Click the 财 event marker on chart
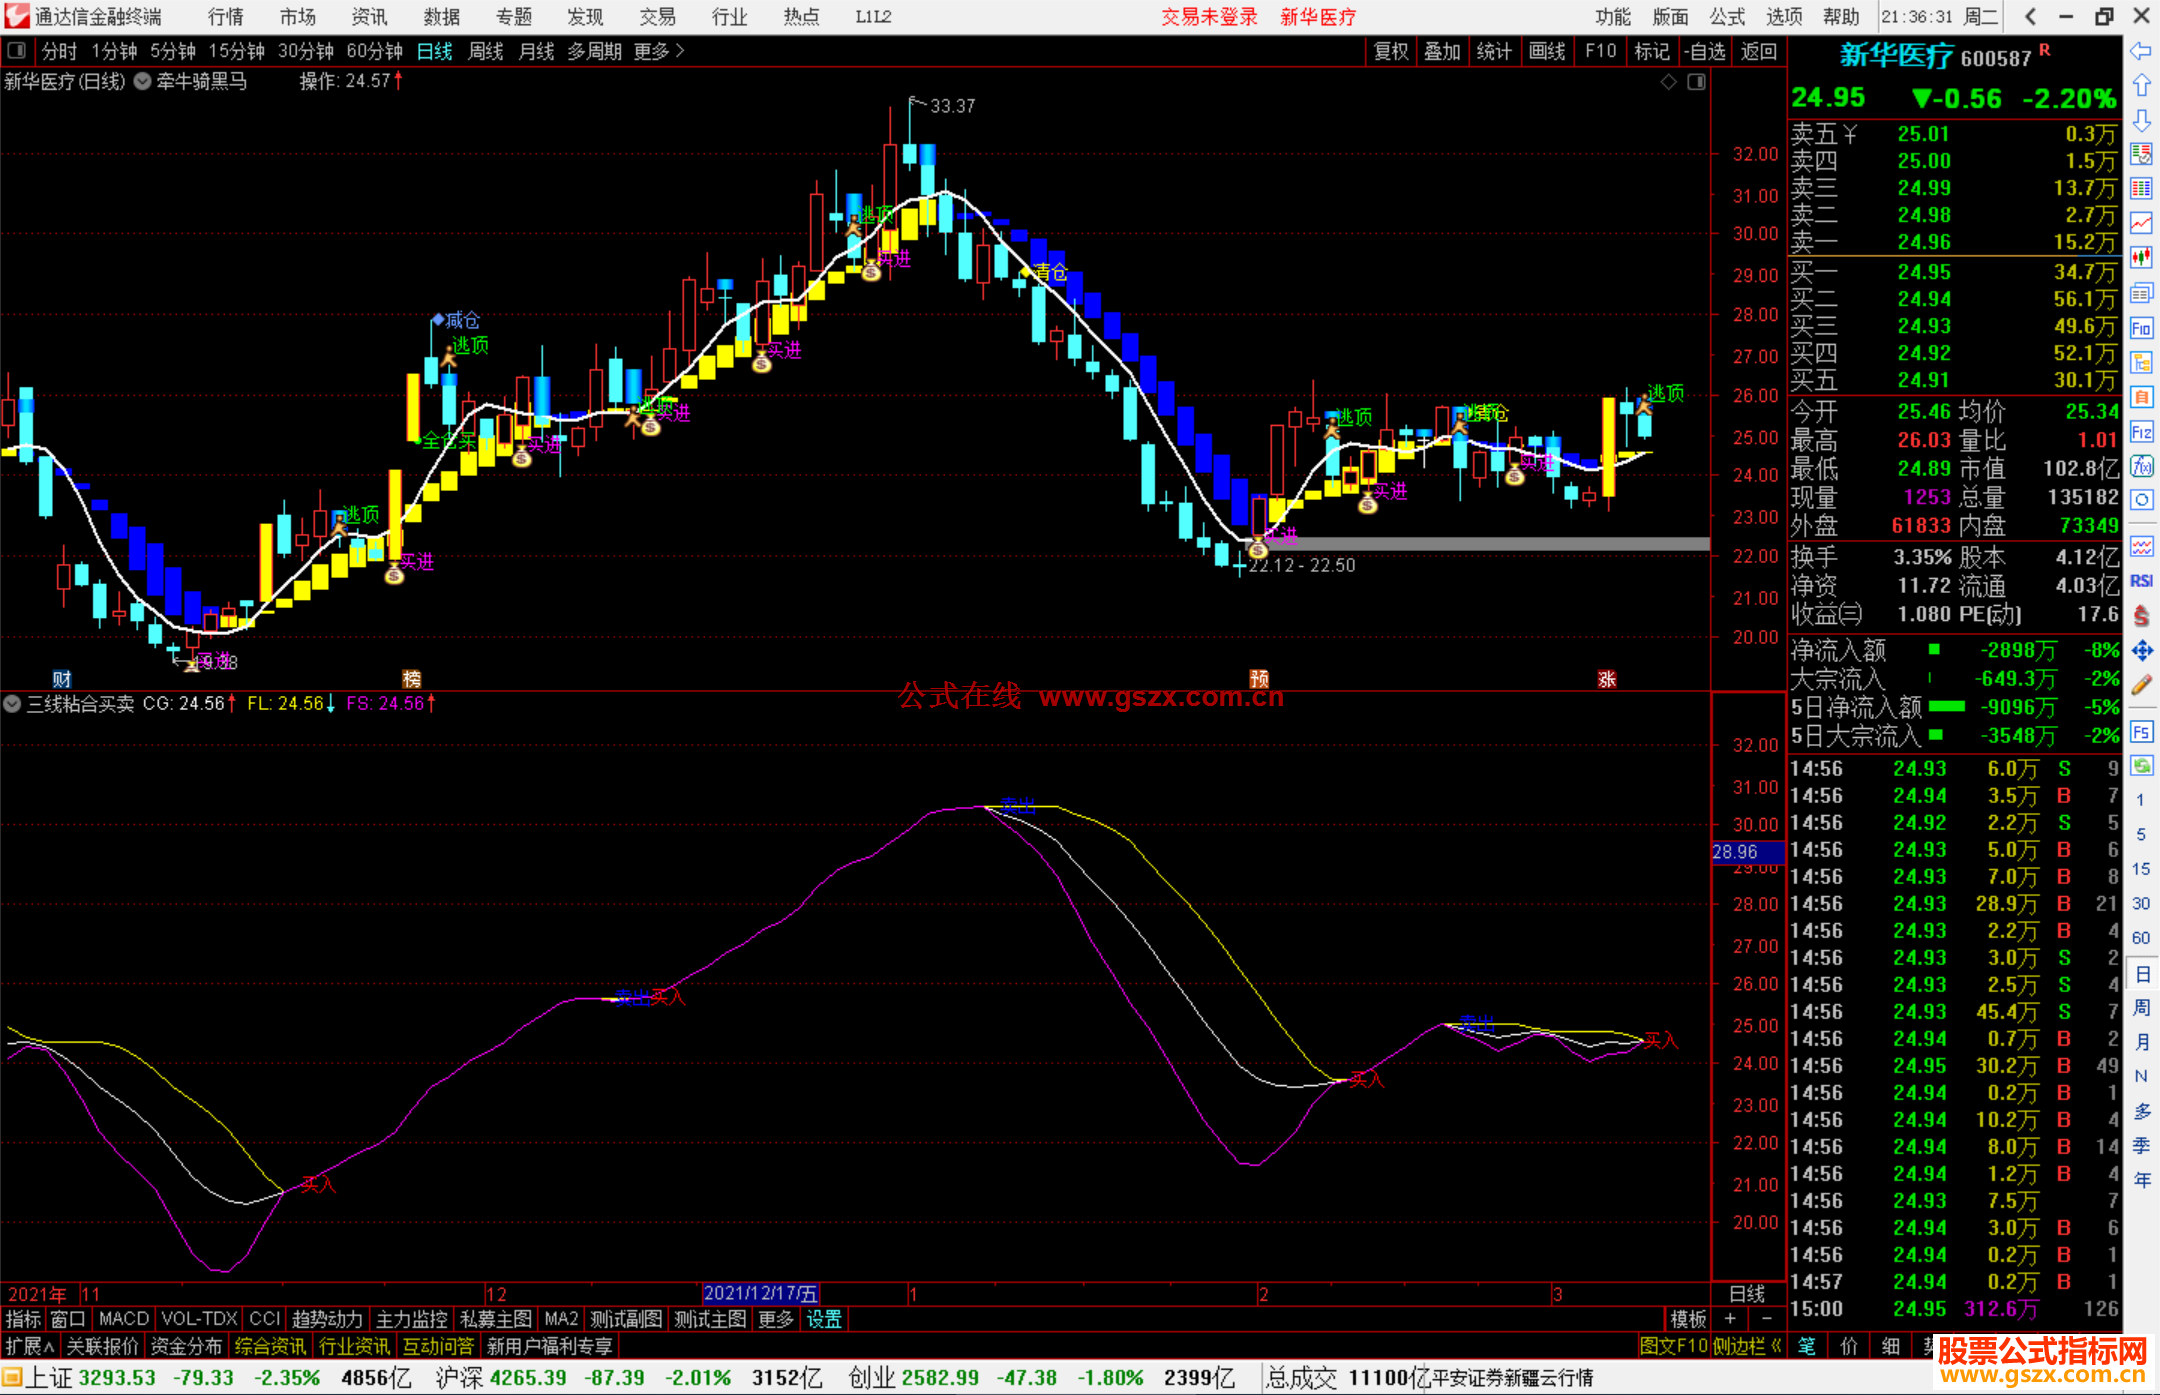Image resolution: width=2160 pixels, height=1395 pixels. [62, 679]
